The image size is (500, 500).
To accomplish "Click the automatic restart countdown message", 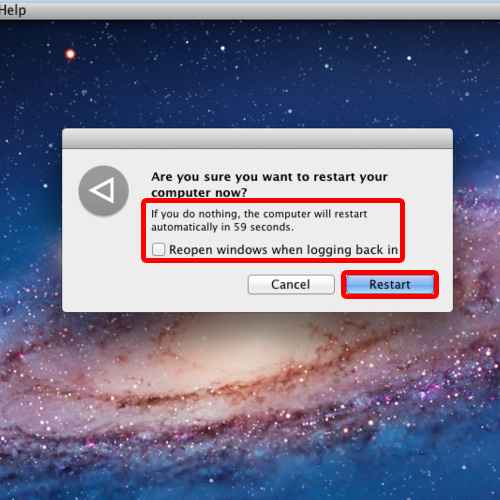I will (x=259, y=220).
